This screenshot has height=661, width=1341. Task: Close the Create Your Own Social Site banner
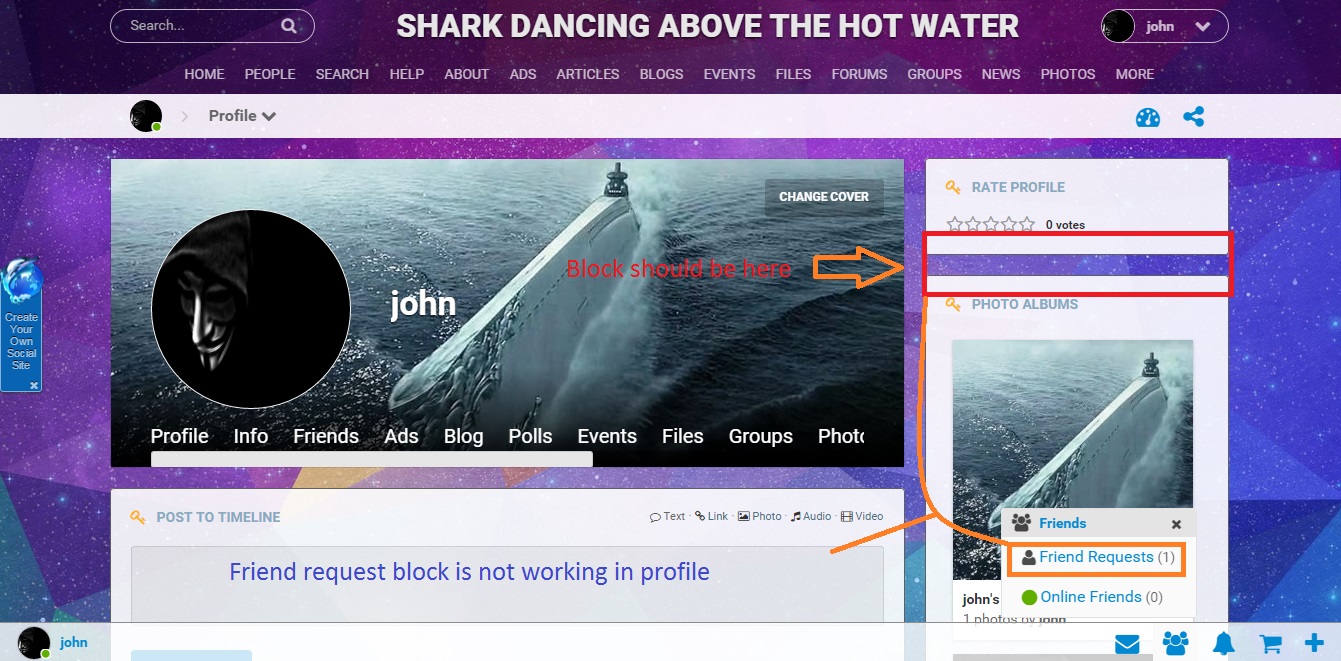(33, 385)
